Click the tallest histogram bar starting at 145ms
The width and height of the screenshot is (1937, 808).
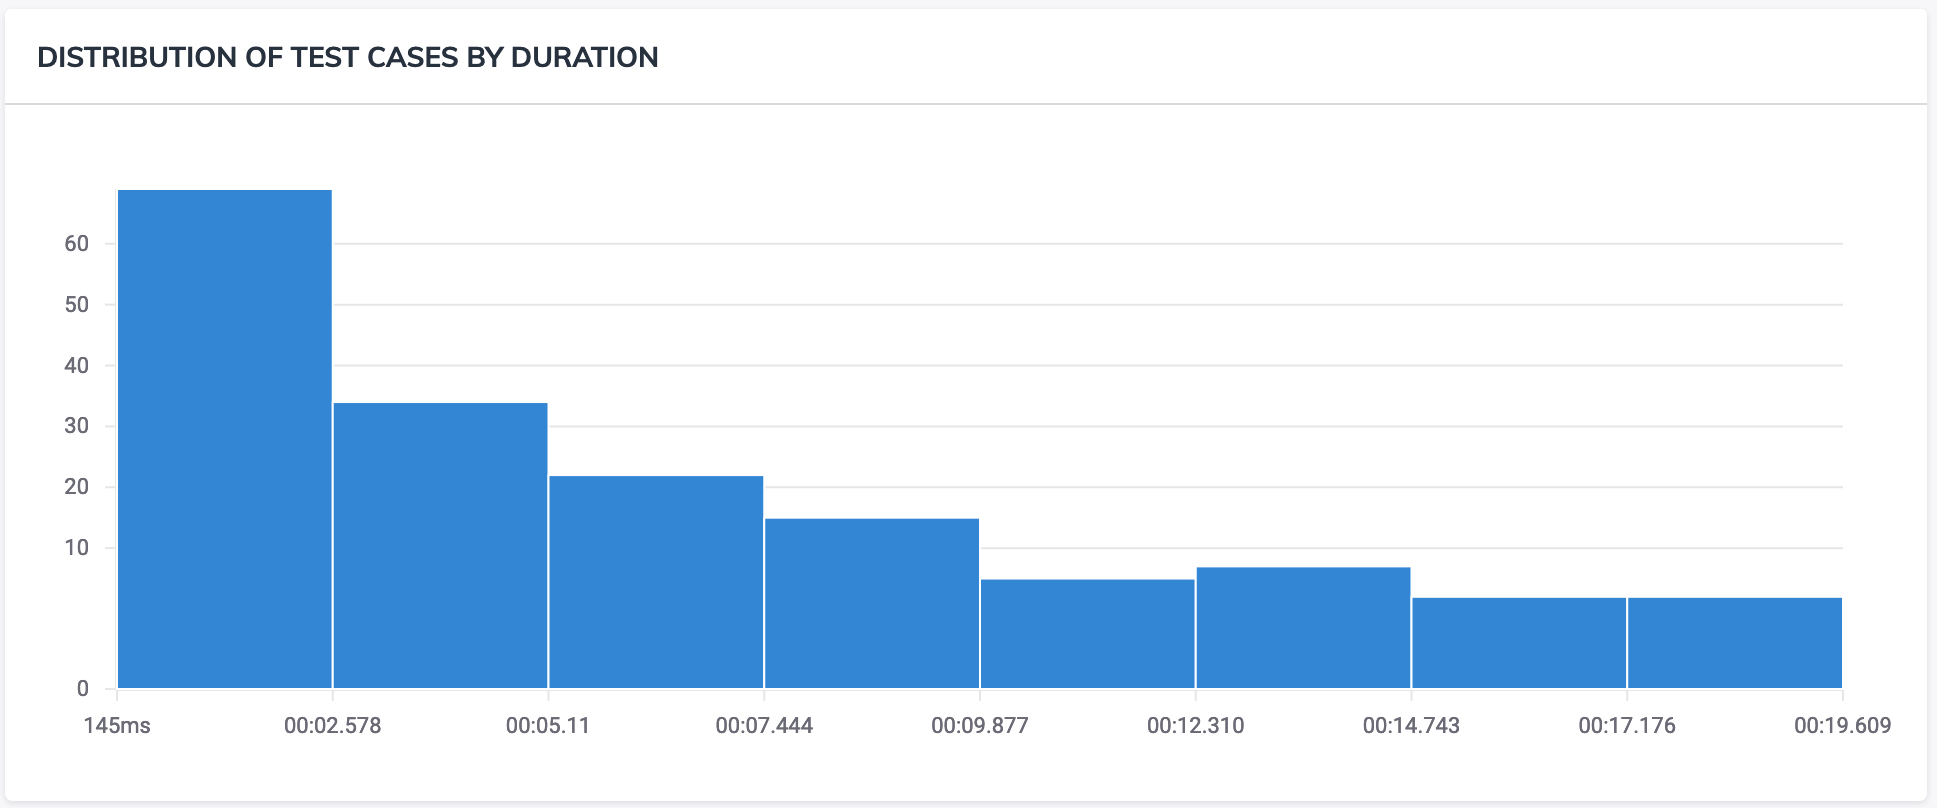(x=225, y=438)
